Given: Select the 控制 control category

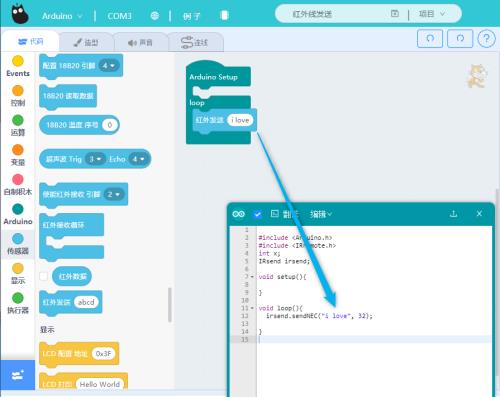Looking at the screenshot, I should 18,96.
